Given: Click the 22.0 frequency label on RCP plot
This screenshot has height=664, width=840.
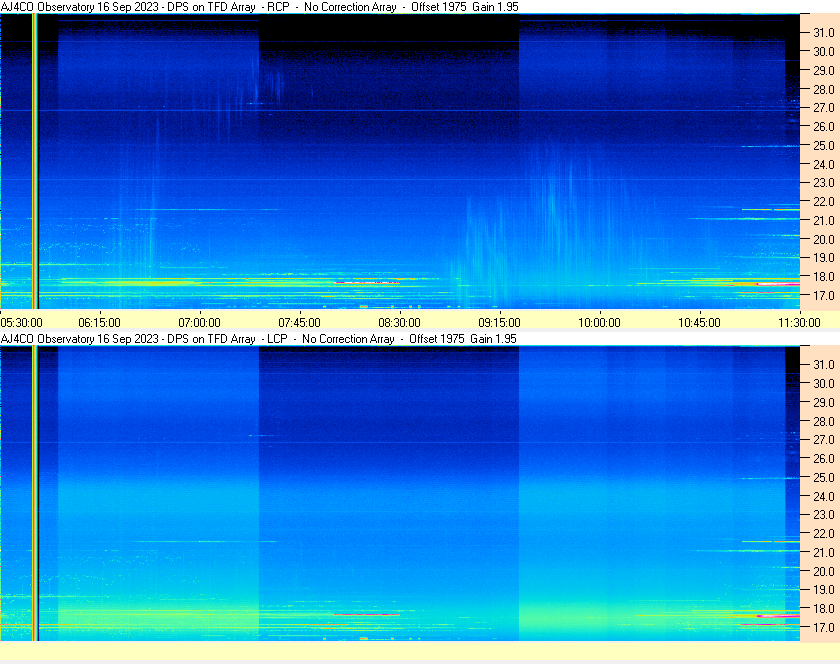Looking at the screenshot, I should (x=824, y=202).
